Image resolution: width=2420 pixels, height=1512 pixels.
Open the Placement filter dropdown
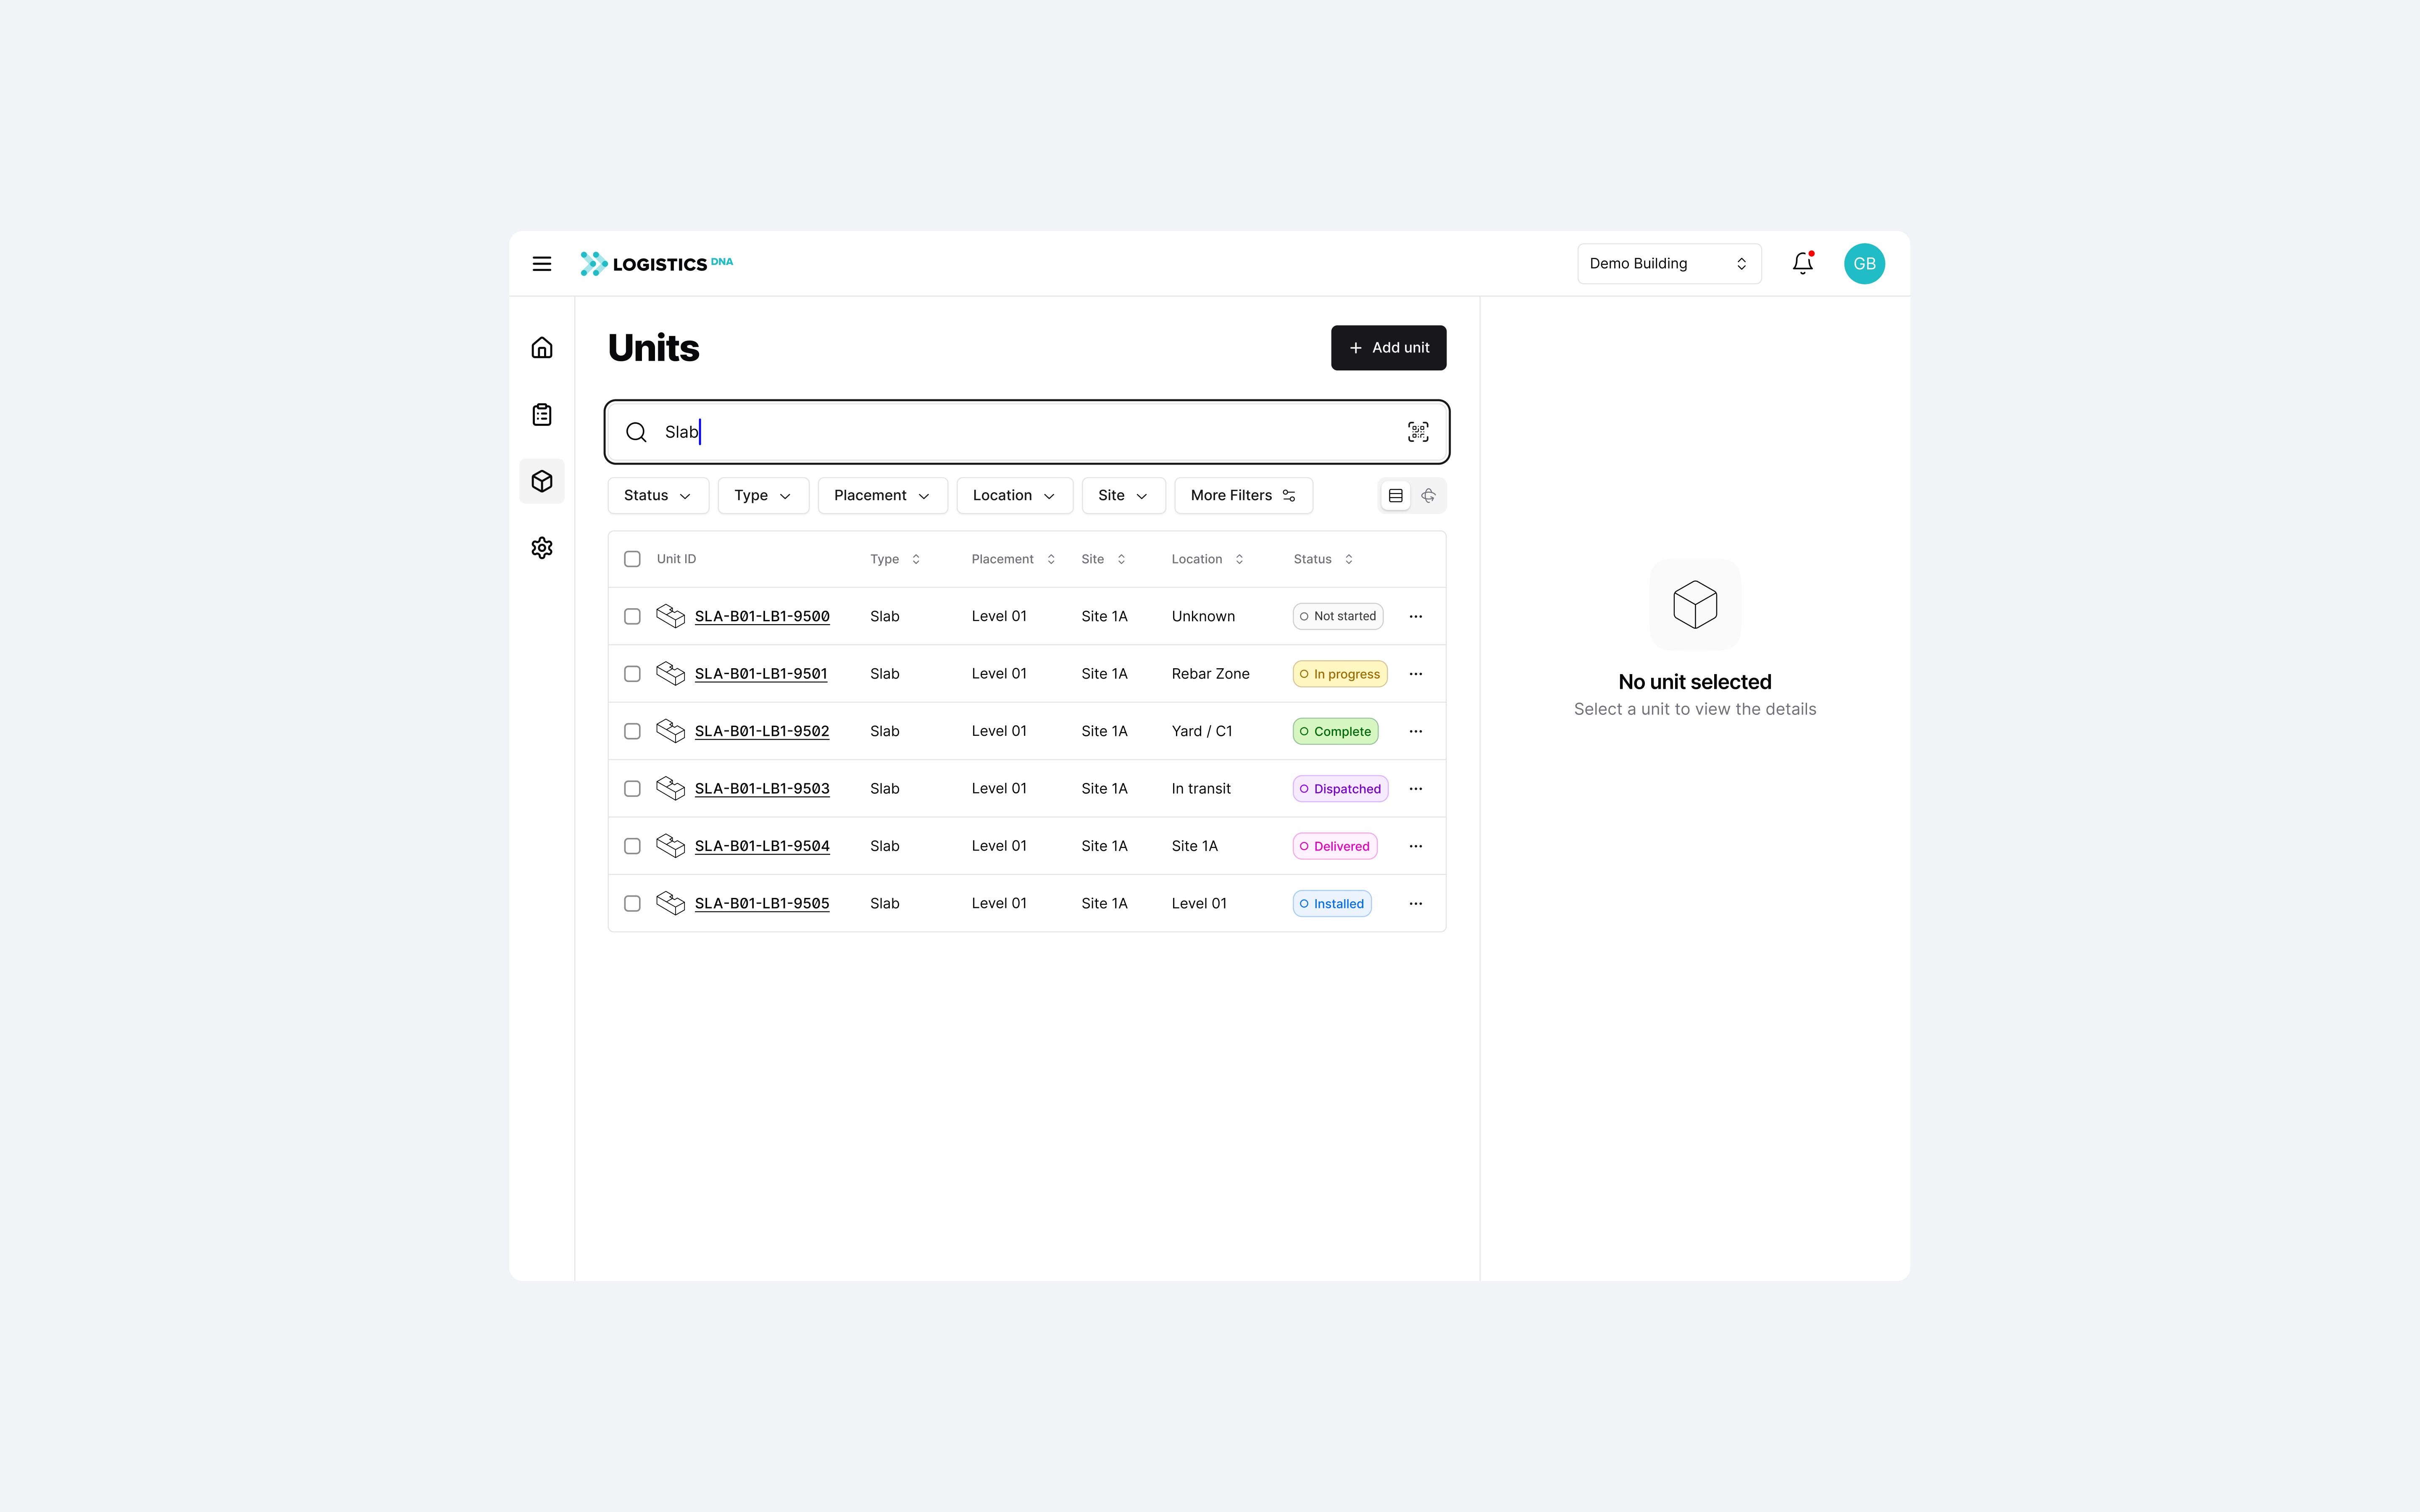[x=881, y=496]
